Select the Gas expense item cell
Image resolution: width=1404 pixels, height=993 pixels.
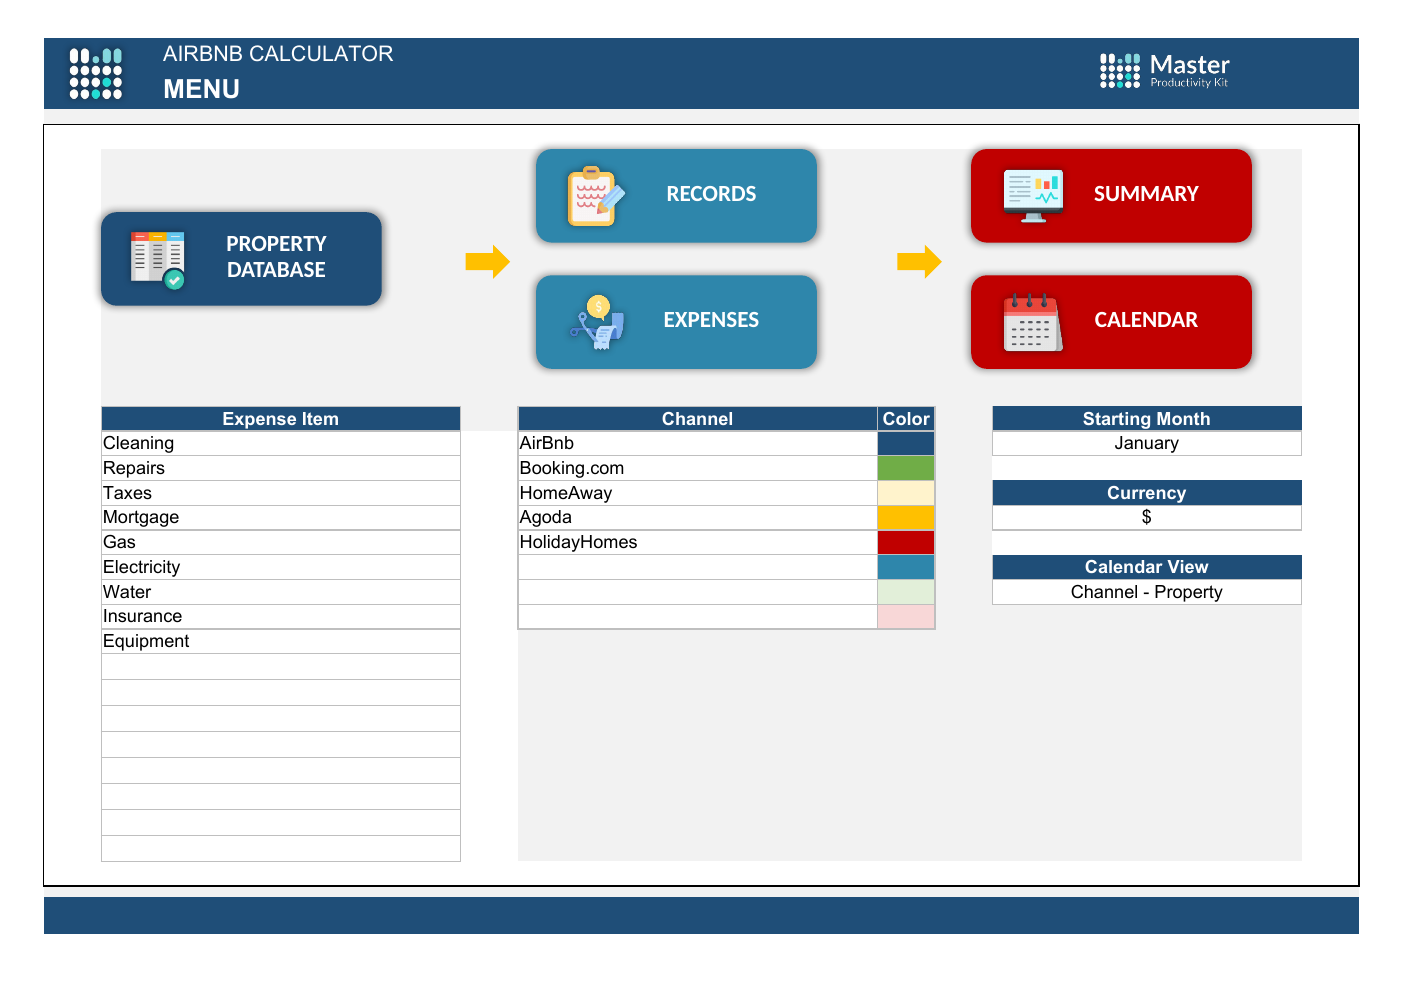(x=281, y=542)
